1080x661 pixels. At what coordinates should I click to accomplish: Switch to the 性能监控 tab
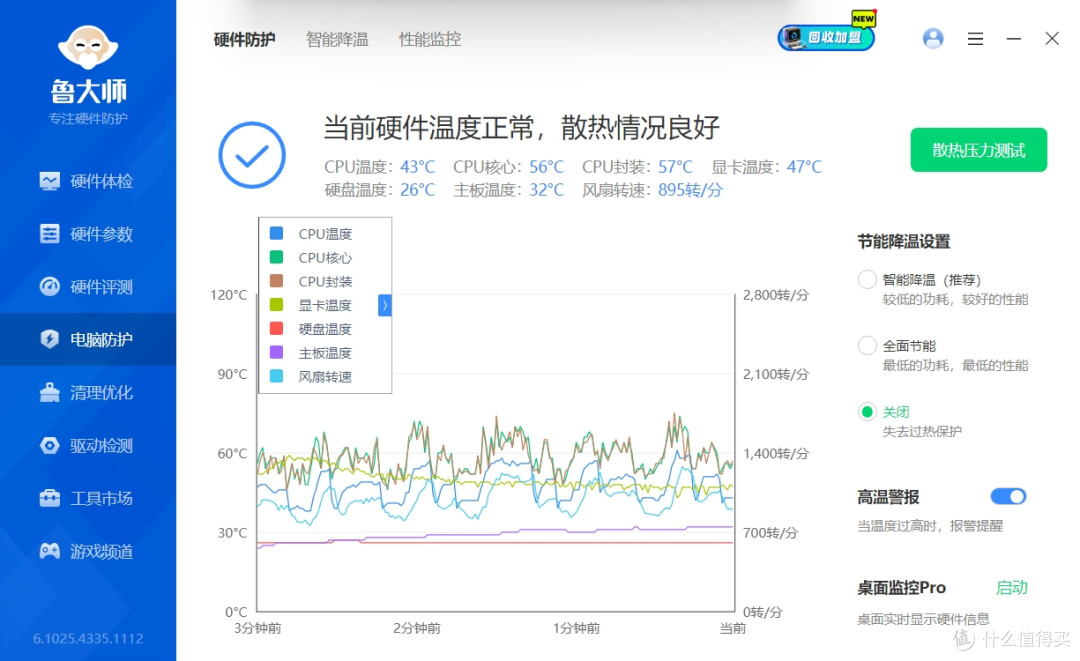430,39
